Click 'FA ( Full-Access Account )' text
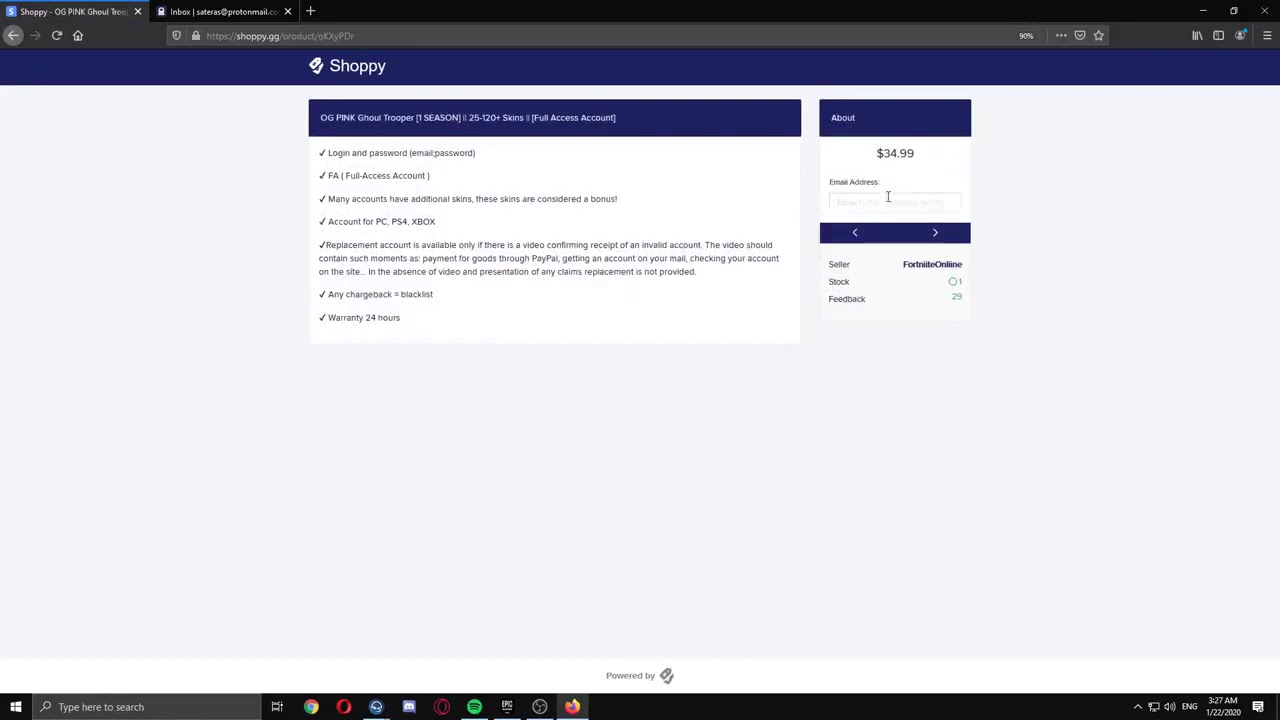The image size is (1280, 720). click(374, 176)
